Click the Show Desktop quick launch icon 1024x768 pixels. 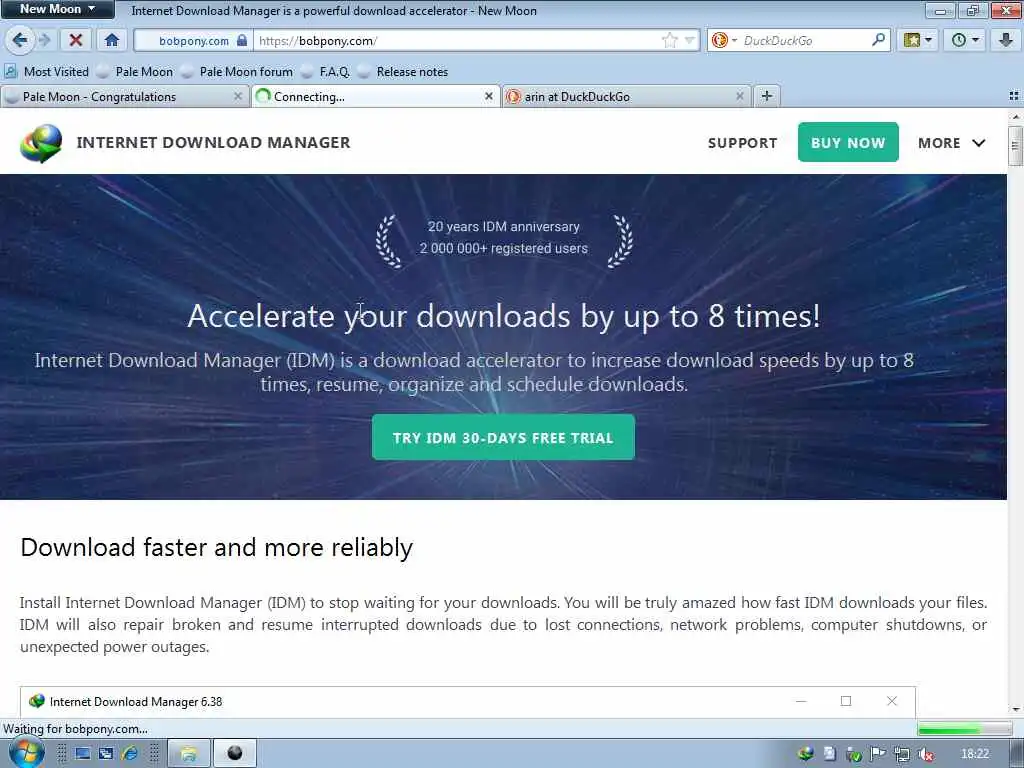[82, 754]
